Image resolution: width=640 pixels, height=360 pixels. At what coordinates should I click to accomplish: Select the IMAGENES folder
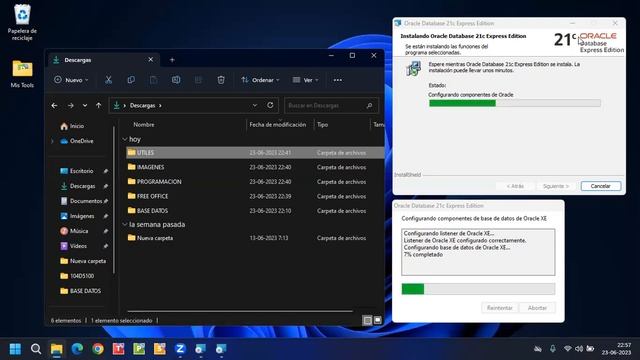(x=150, y=167)
